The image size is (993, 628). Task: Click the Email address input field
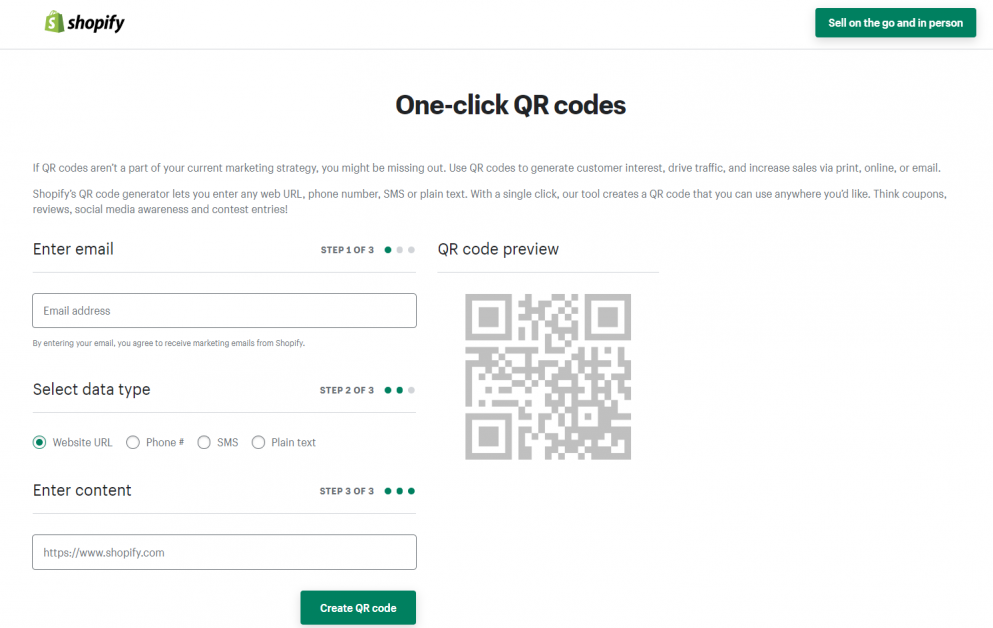point(224,310)
